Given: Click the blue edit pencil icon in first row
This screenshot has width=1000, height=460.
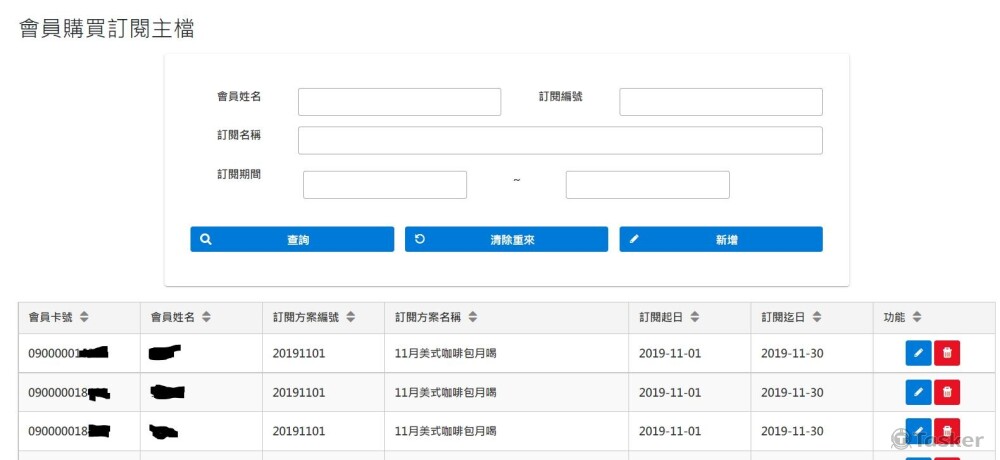Looking at the screenshot, I should 918,353.
